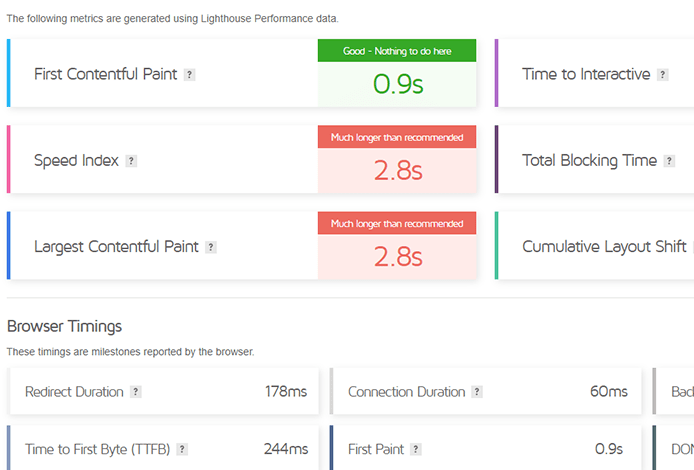Click the Time to First Byte (TTFB) label
Viewport: 694px width, 470px height.
click(x=97, y=449)
